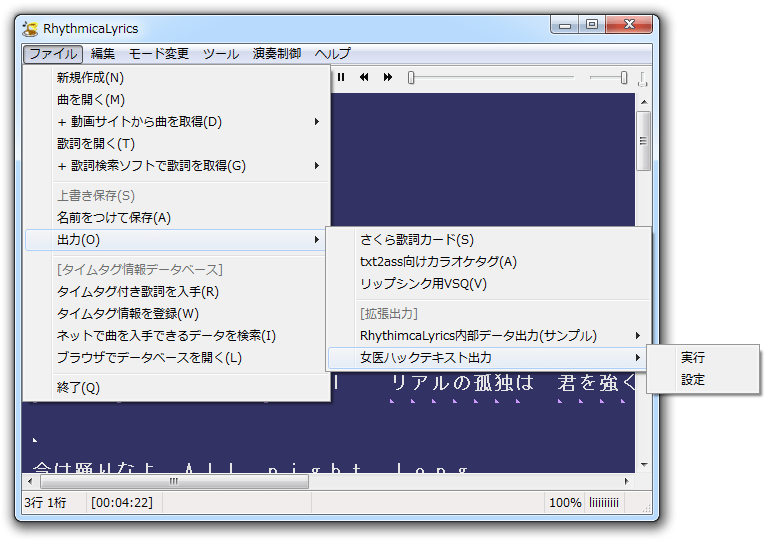The width and height of the screenshot is (765, 540).
Task: Open the ファイル menu
Action: coord(53,54)
